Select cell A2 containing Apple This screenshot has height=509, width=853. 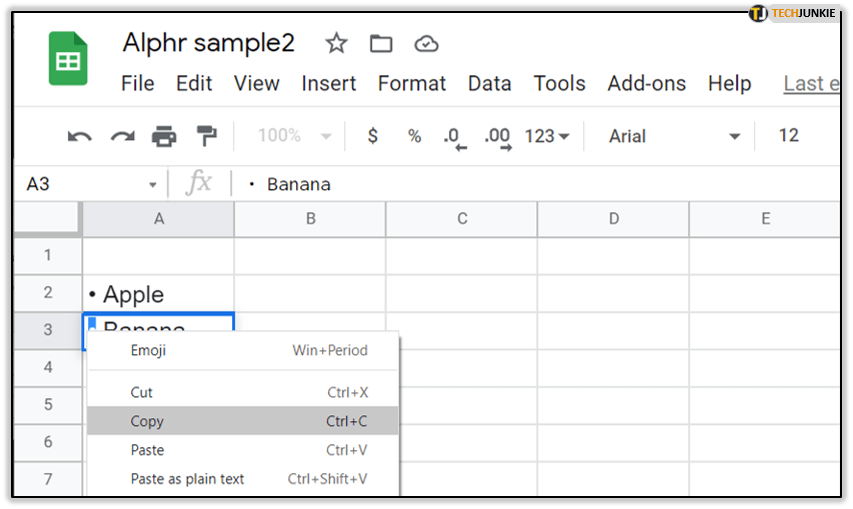pyautogui.click(x=158, y=294)
